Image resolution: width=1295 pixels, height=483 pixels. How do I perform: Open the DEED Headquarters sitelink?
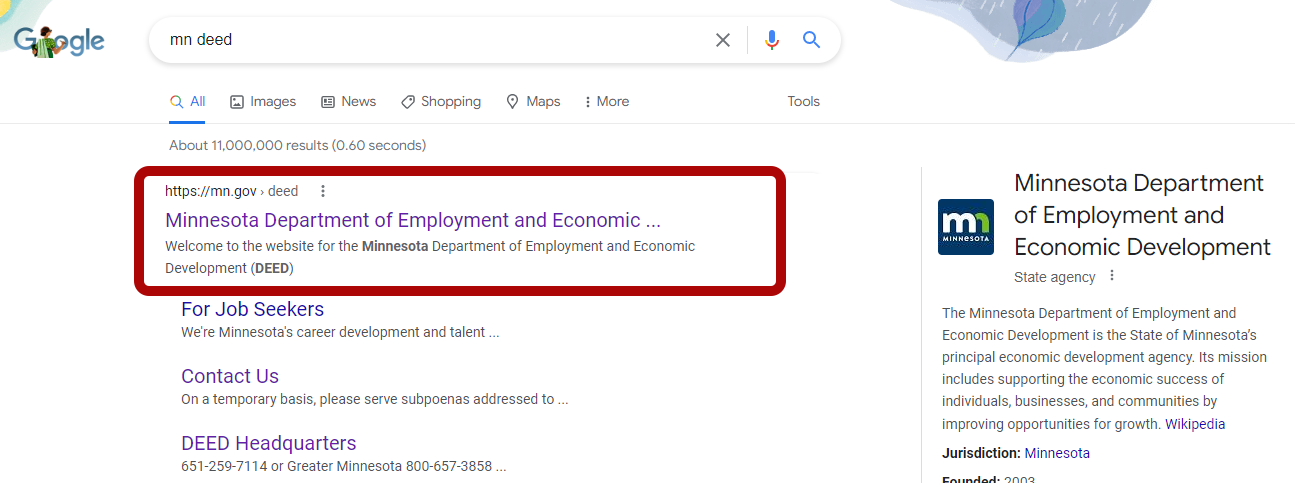pyautogui.click(x=268, y=443)
